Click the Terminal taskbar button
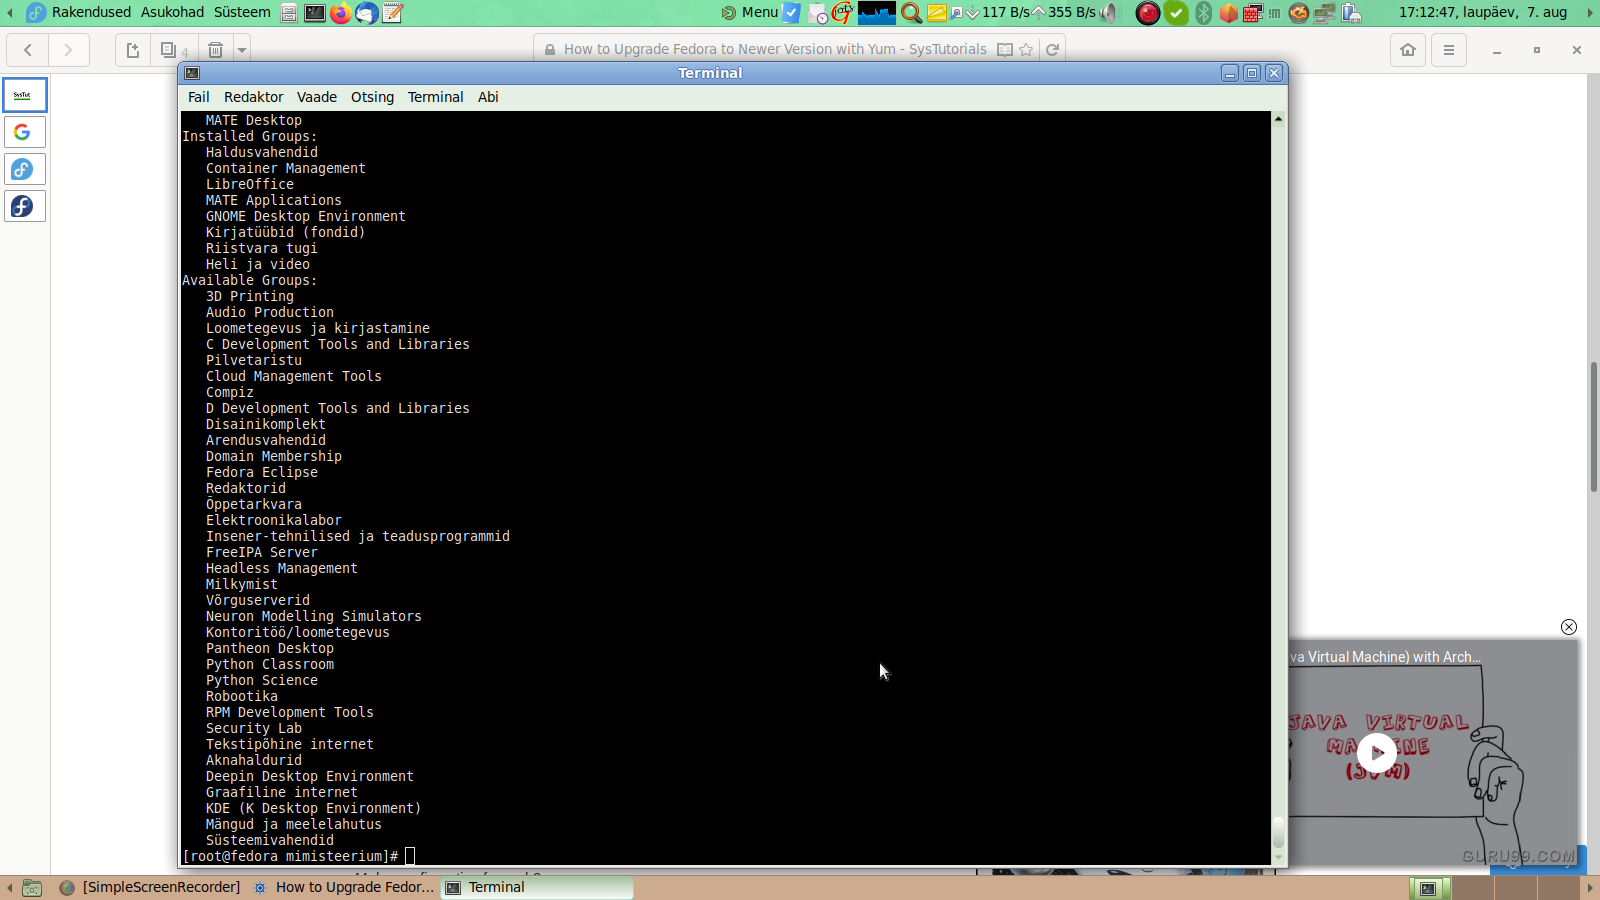The height and width of the screenshot is (900, 1600). pos(537,887)
